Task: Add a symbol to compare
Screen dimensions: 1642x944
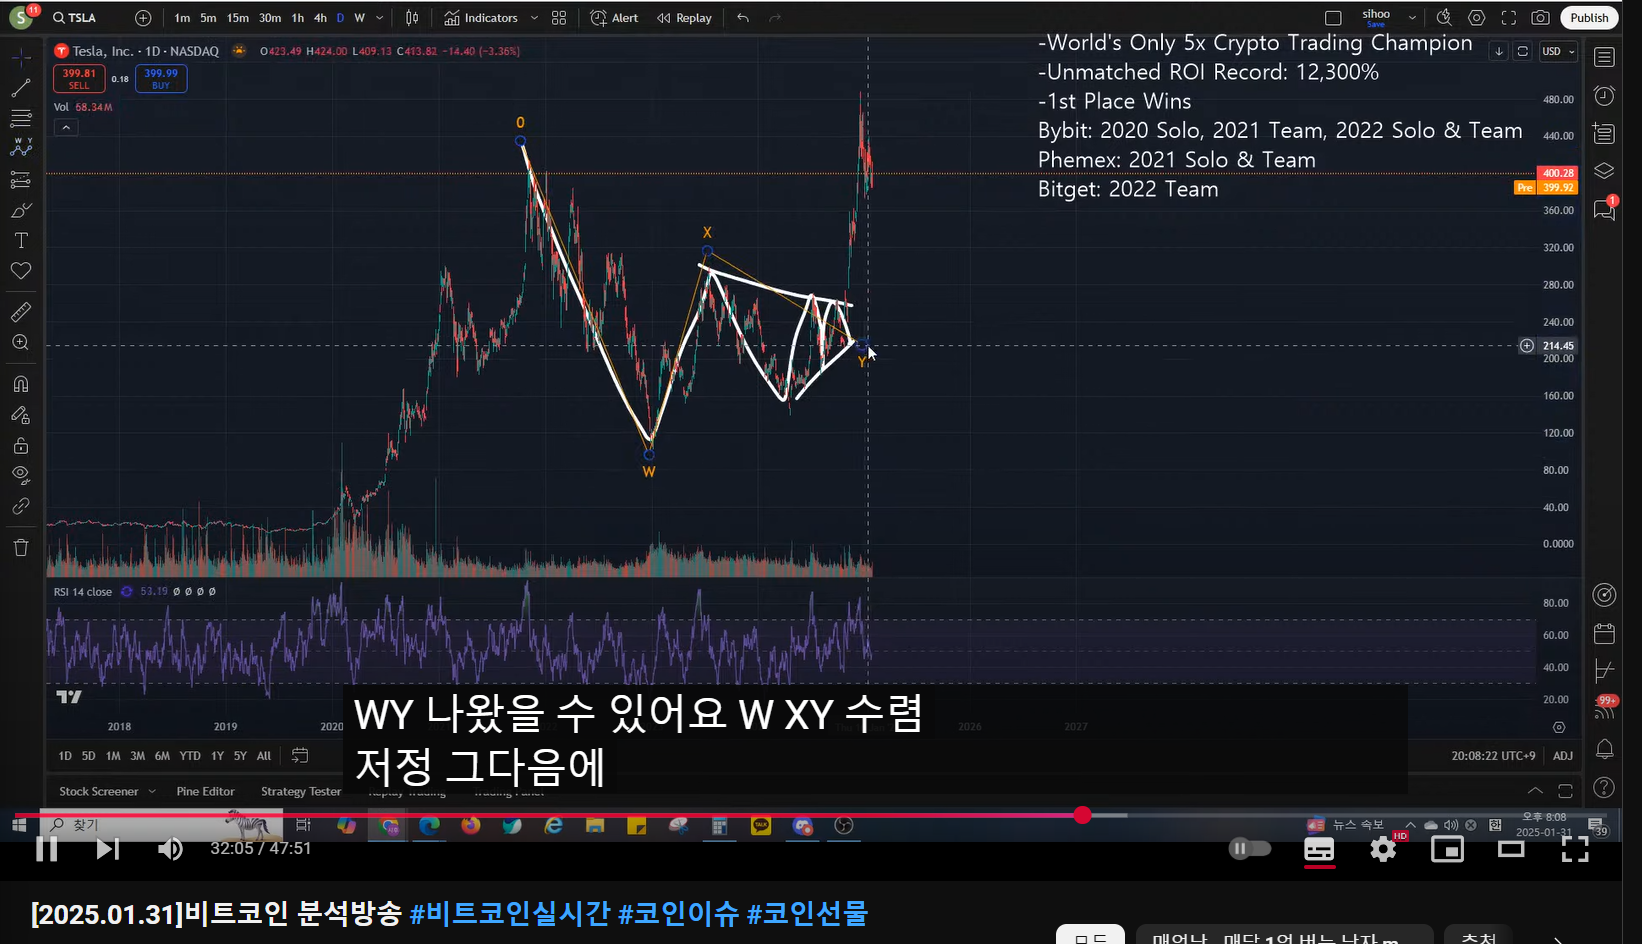Action: (143, 18)
